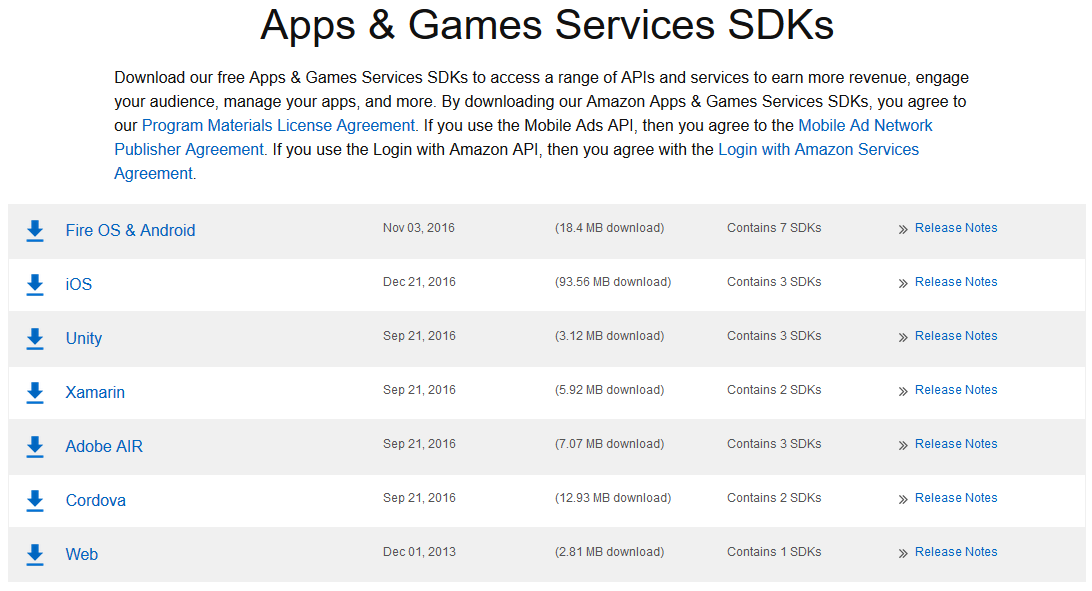Open Program Materials License Agreement link

point(279,126)
